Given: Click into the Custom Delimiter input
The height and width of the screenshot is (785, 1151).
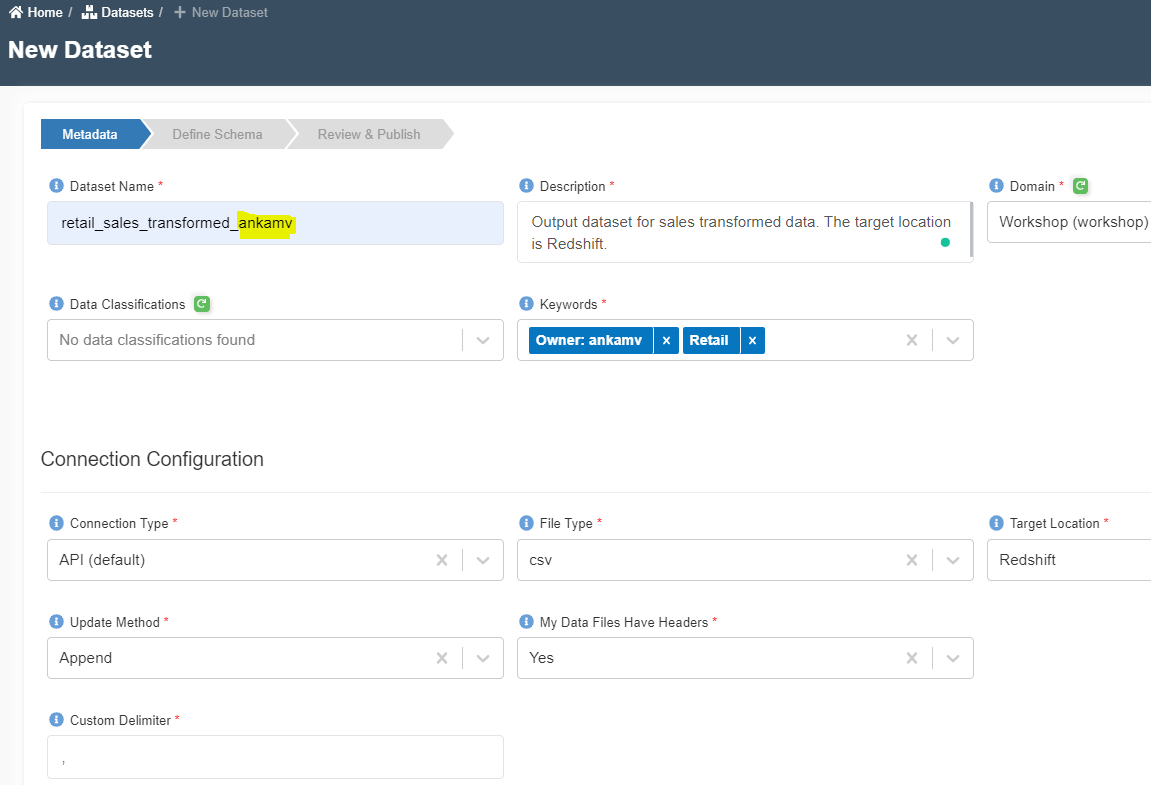Looking at the screenshot, I should click(275, 757).
